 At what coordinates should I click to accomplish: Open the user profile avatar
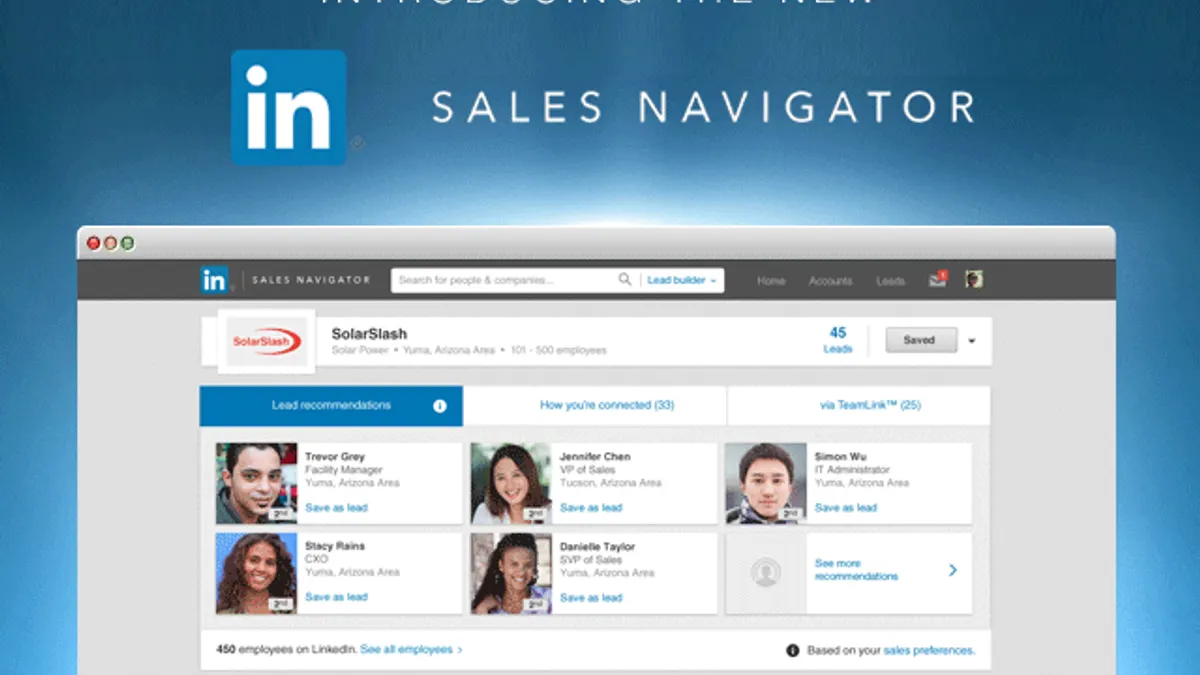point(973,280)
